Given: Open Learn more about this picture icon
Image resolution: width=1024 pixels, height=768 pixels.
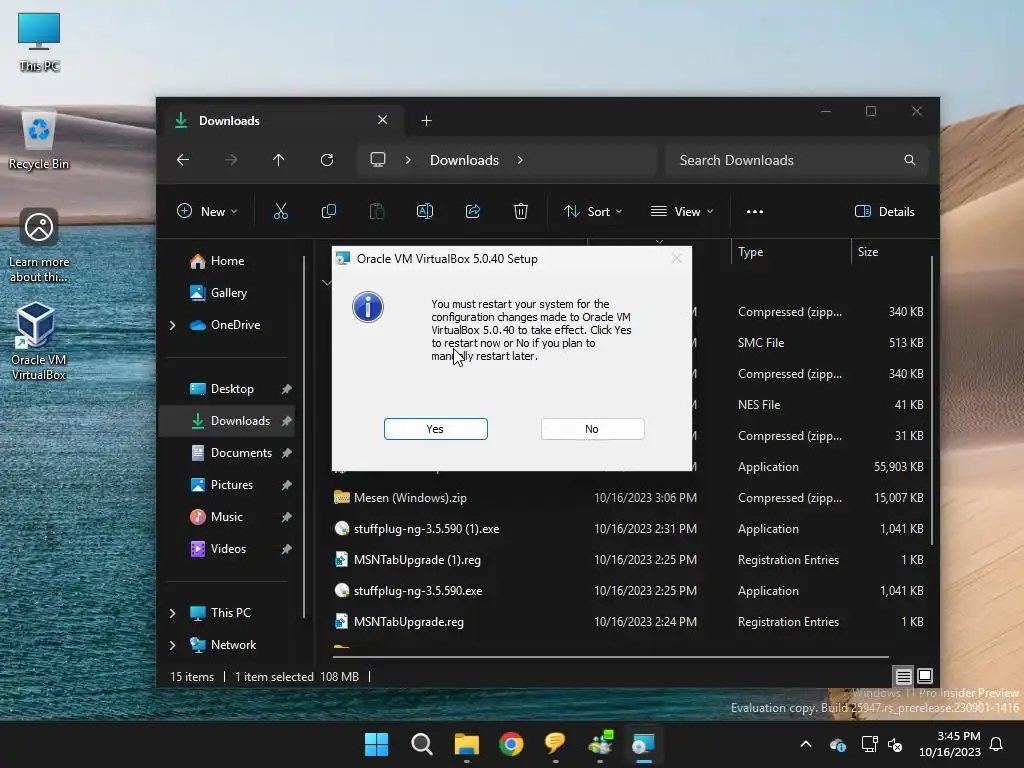Looking at the screenshot, I should [x=39, y=245].
